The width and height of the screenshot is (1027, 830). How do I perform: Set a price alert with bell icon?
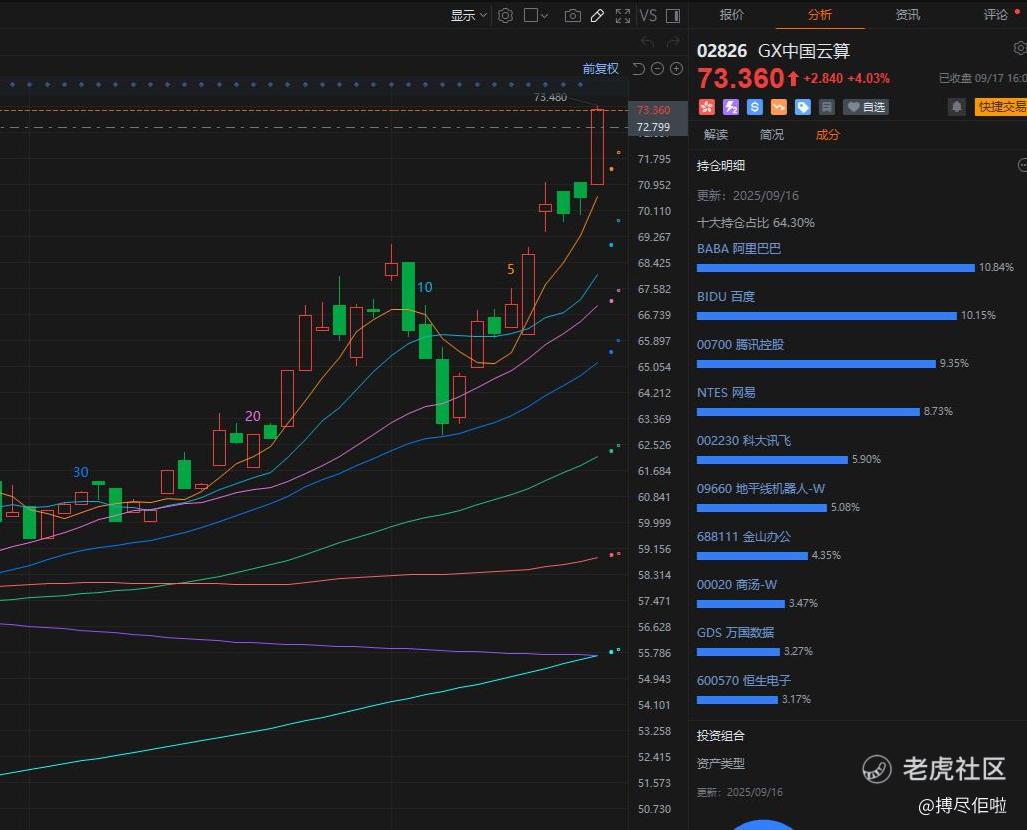(x=956, y=107)
